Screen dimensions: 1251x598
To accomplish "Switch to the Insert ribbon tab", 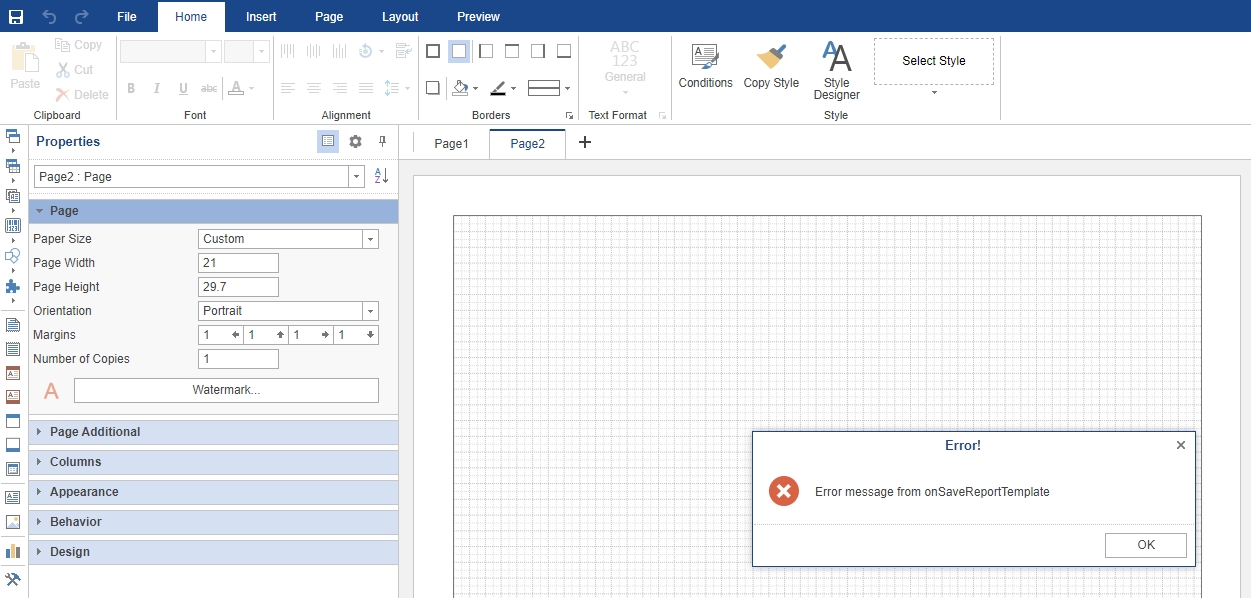I will coord(261,17).
